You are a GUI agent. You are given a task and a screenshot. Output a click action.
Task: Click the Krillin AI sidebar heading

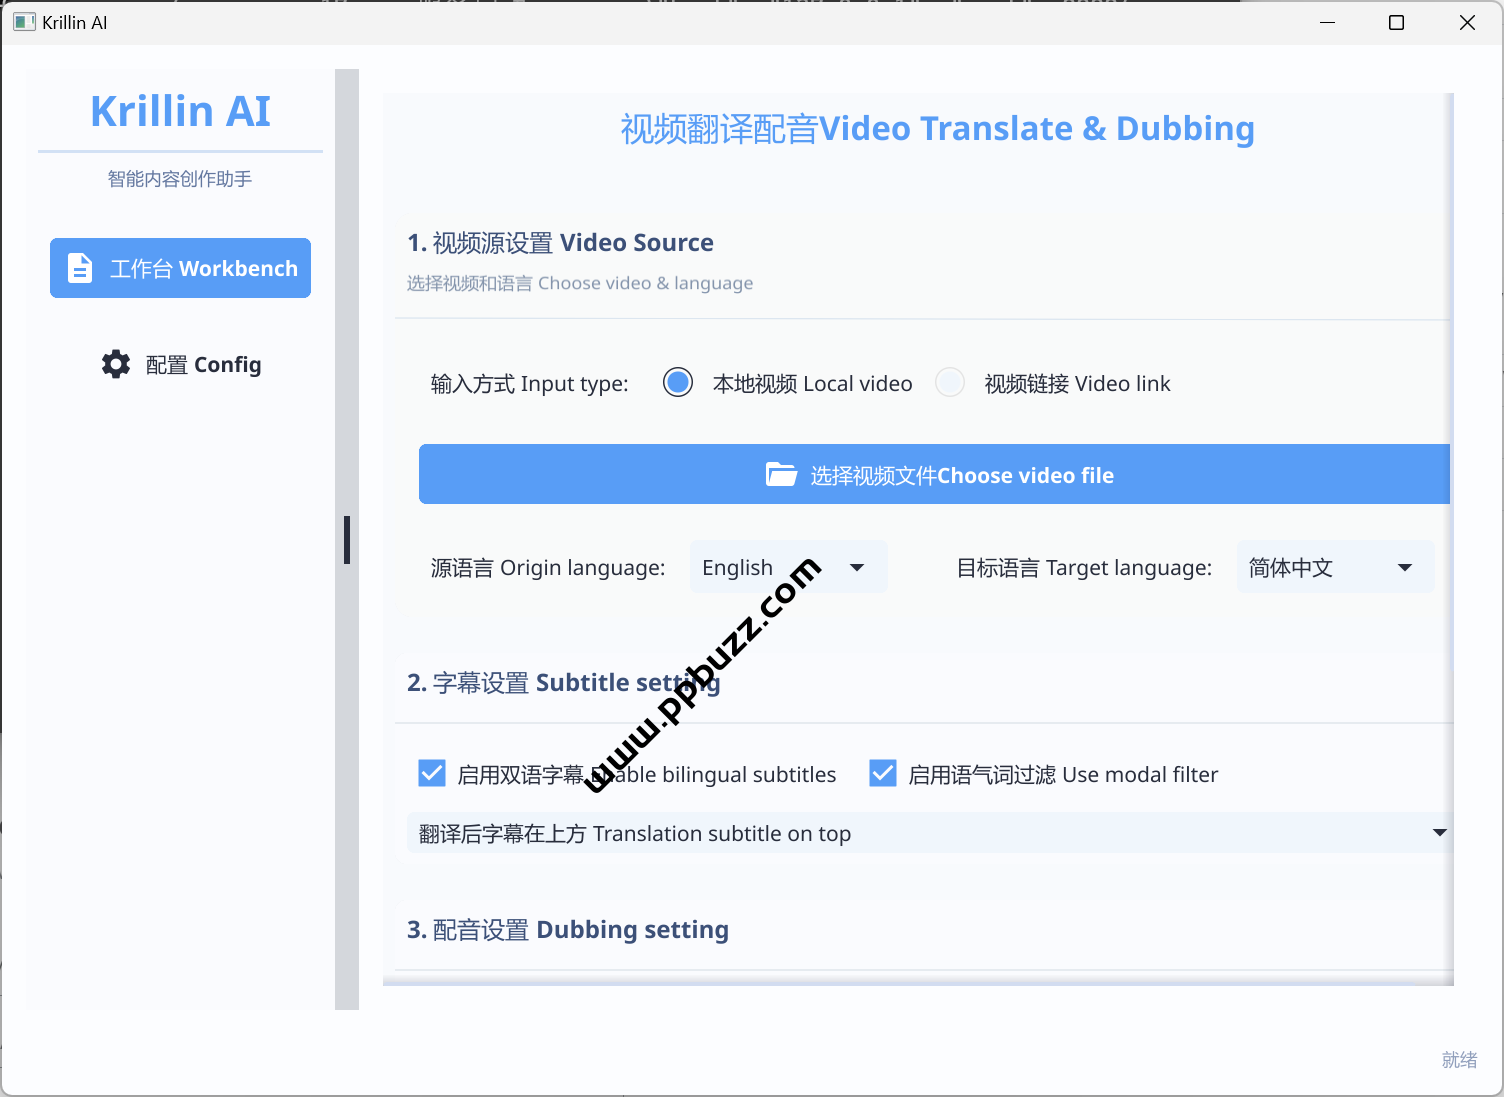click(x=180, y=111)
